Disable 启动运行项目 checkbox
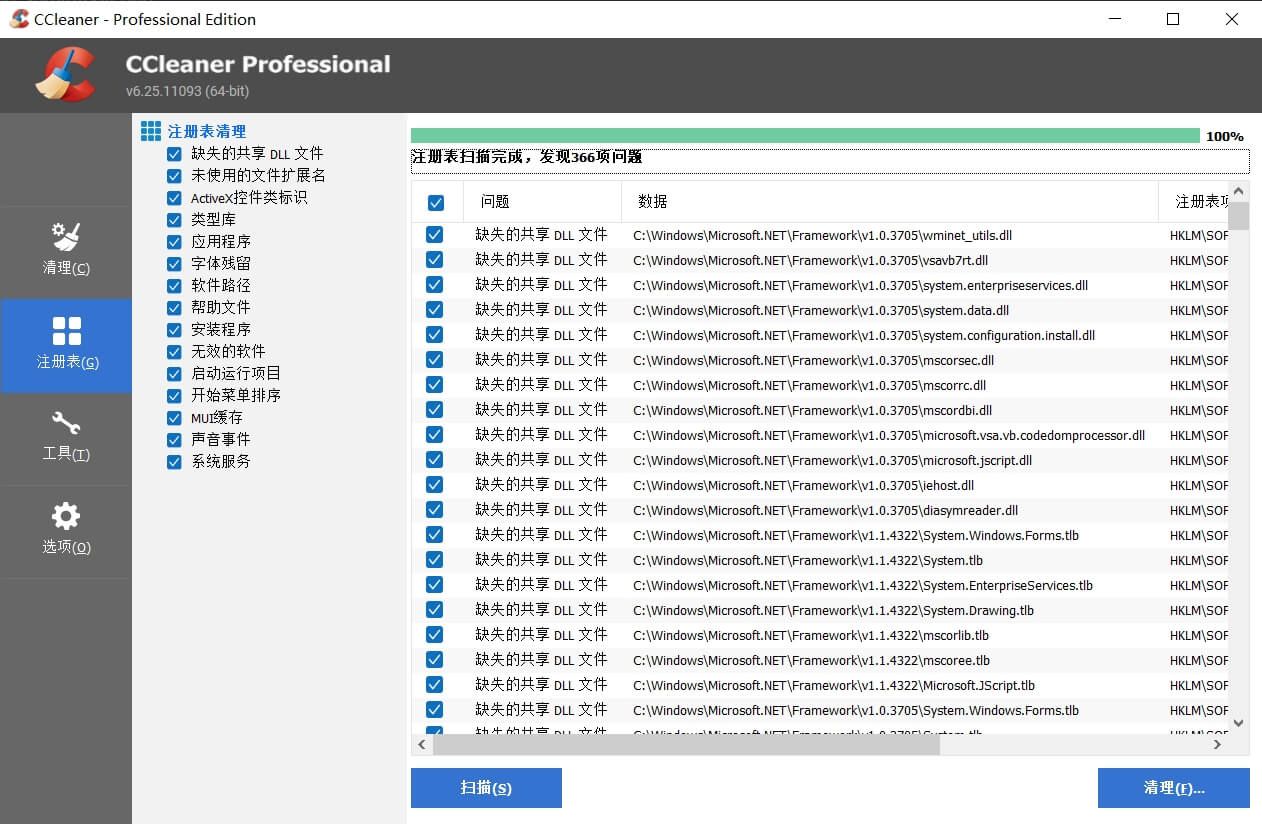 point(174,374)
